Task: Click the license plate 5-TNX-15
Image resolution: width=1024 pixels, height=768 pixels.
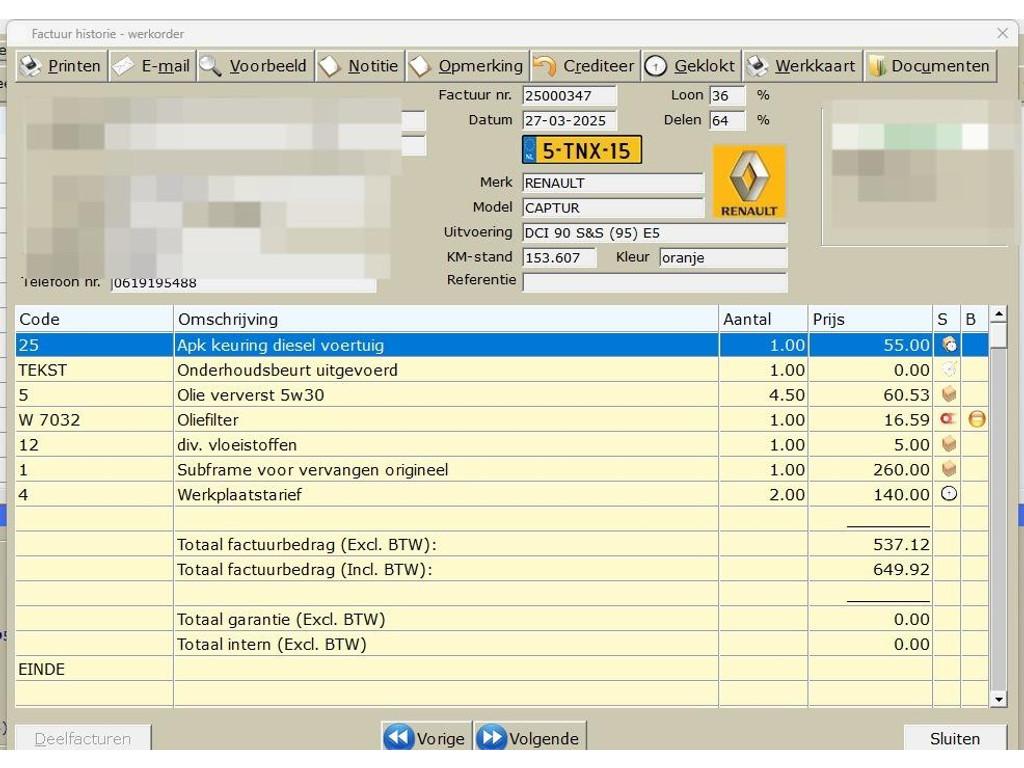Action: point(582,151)
